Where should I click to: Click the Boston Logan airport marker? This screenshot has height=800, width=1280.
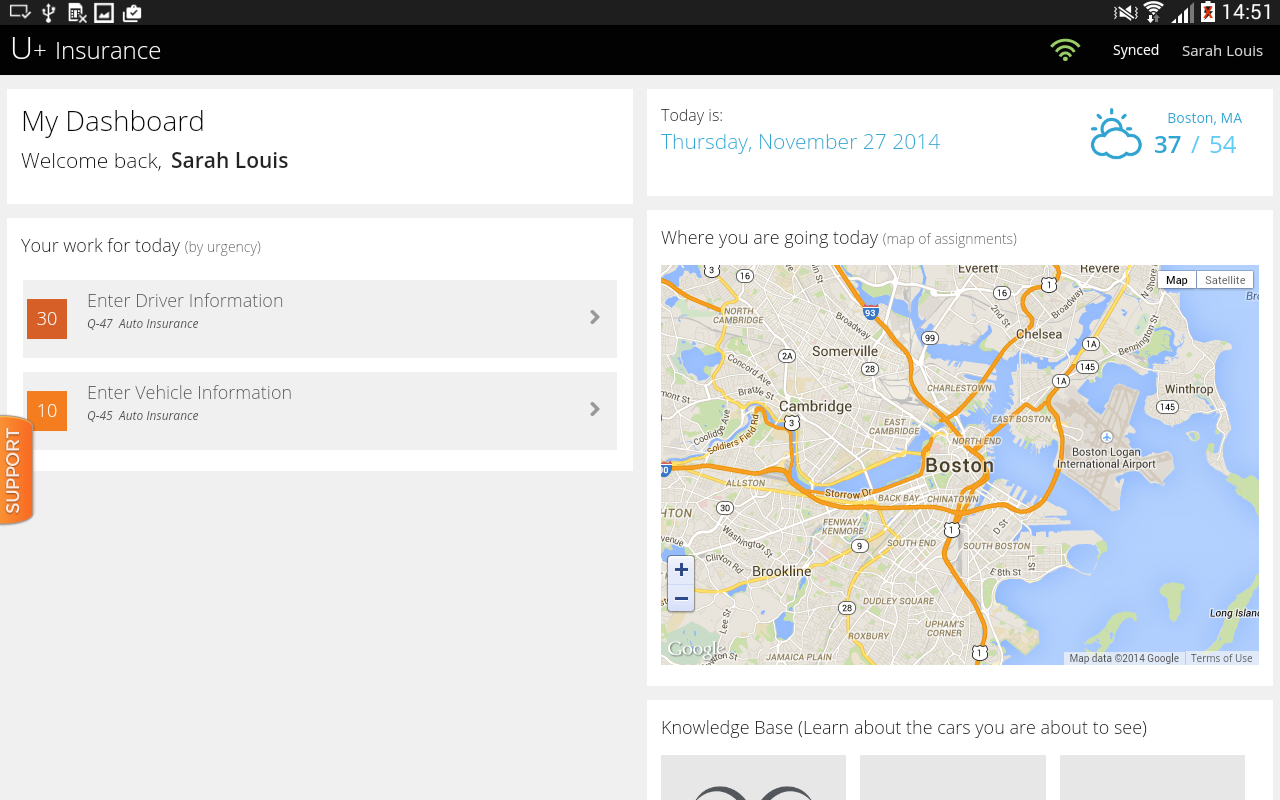click(x=1106, y=438)
